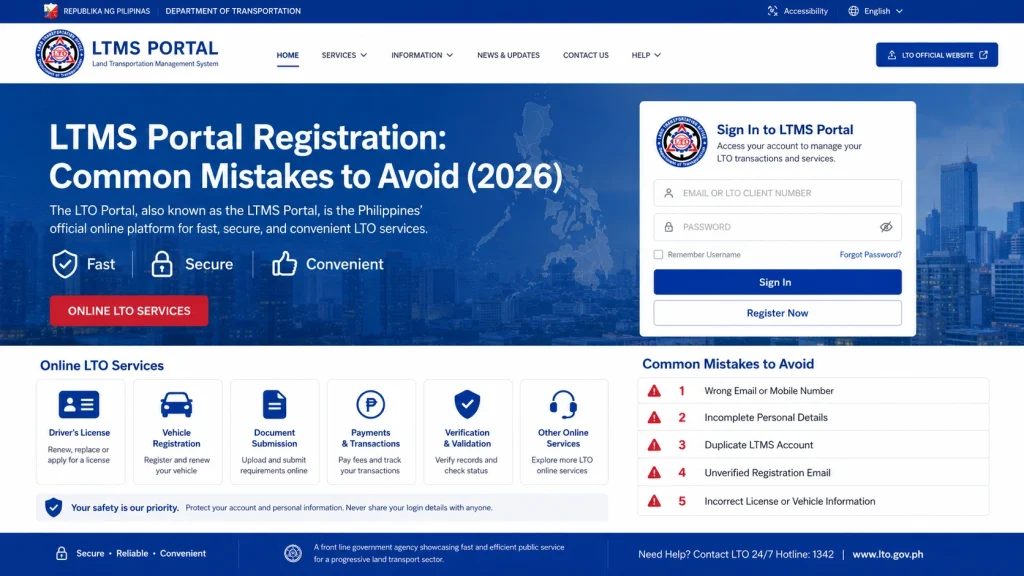Visit www.lto.gov.ph footer link

888,554
